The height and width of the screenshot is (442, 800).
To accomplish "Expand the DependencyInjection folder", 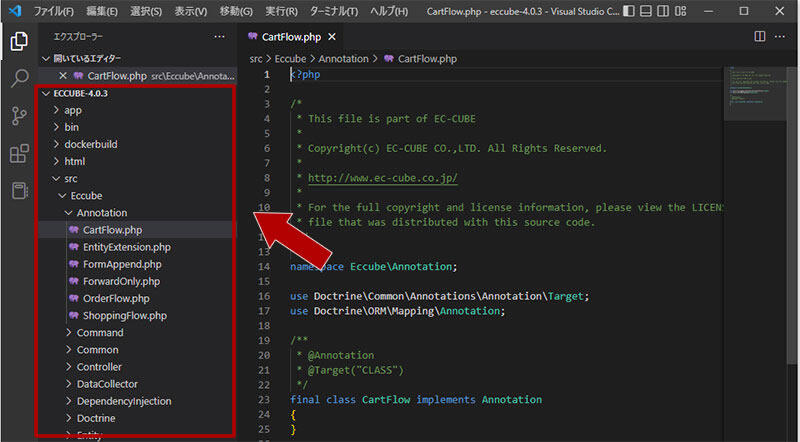I will (124, 401).
